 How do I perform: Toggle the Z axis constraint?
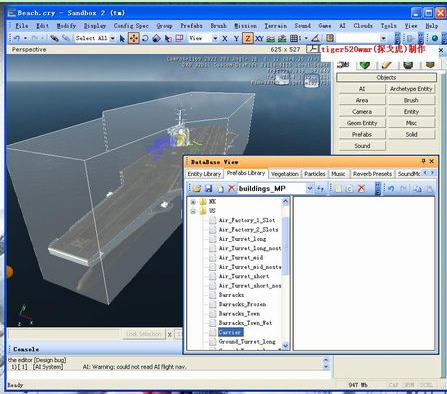click(248, 38)
